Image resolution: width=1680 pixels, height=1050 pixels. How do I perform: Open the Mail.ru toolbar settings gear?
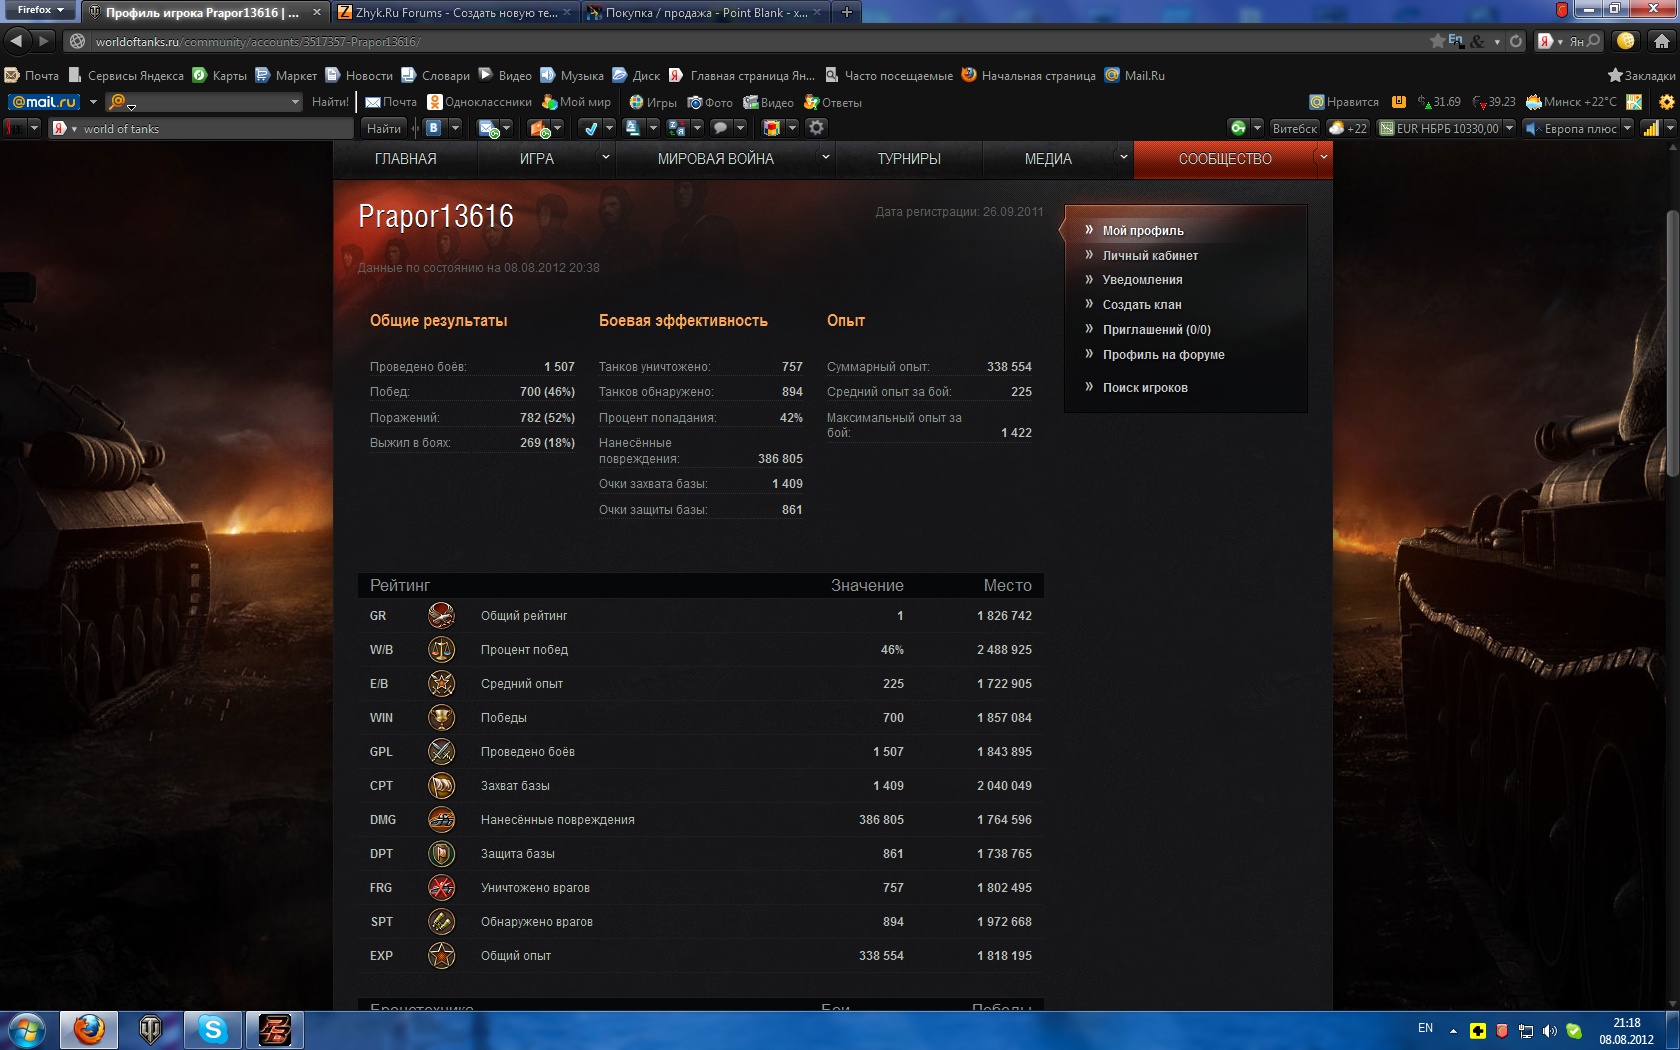1666,102
